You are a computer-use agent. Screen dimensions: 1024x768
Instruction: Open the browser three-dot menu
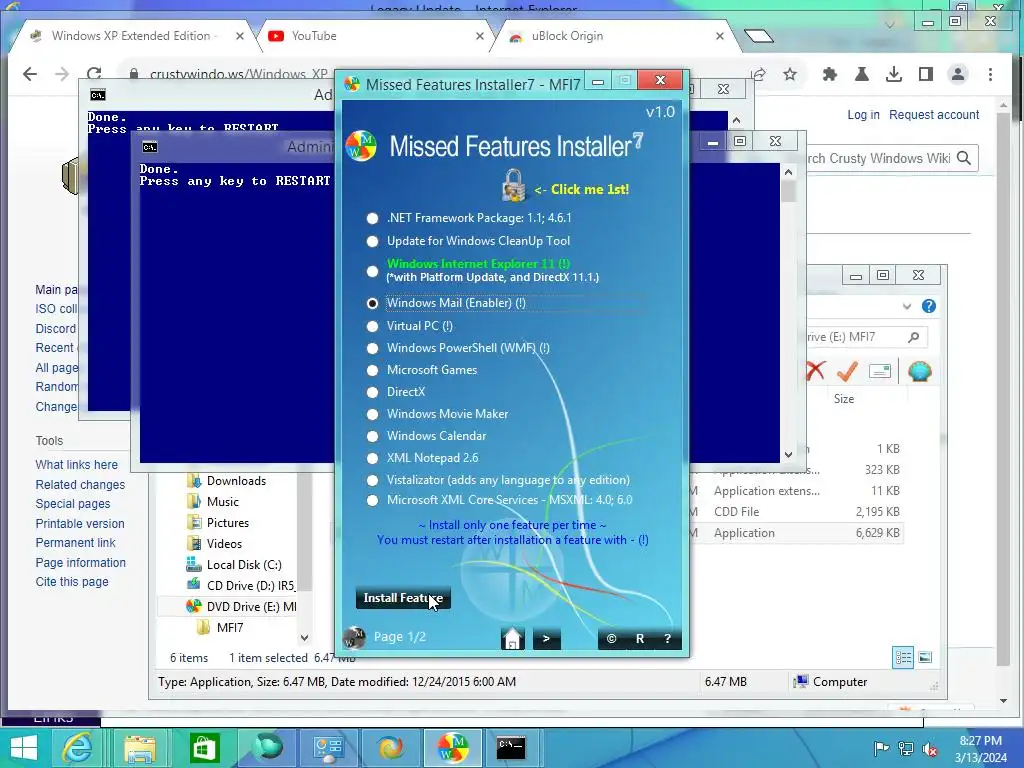point(991,74)
